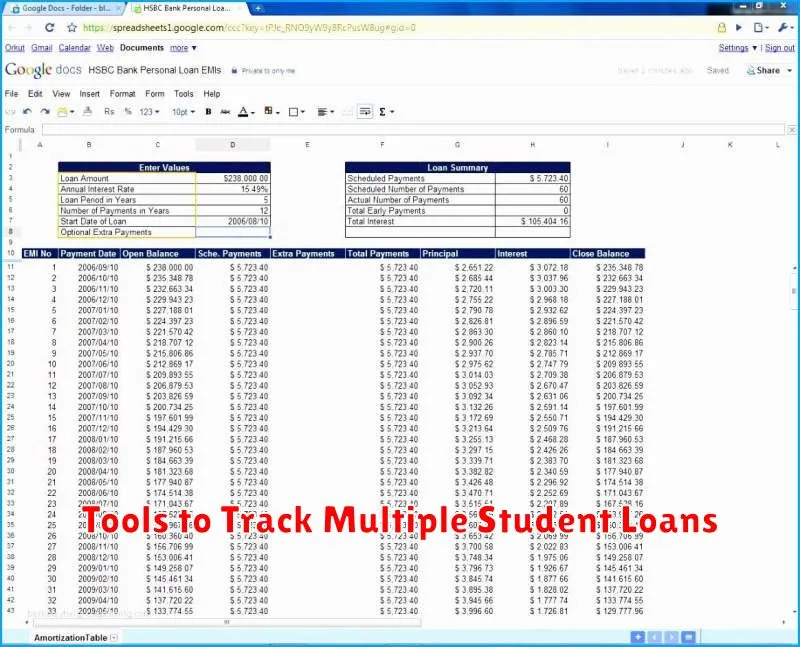Expand the alignment dropdown arrow
Image resolution: width=800 pixels, height=647 pixels.
[332, 112]
